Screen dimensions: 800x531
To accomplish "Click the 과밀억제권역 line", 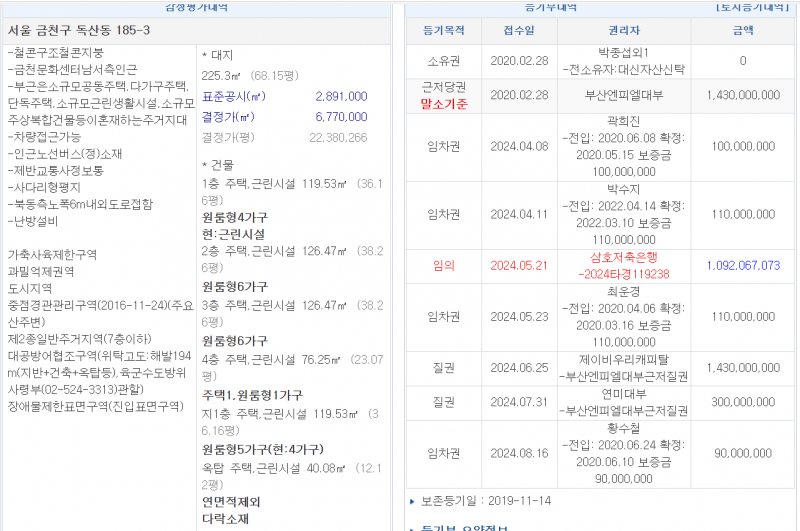I will tap(41, 271).
